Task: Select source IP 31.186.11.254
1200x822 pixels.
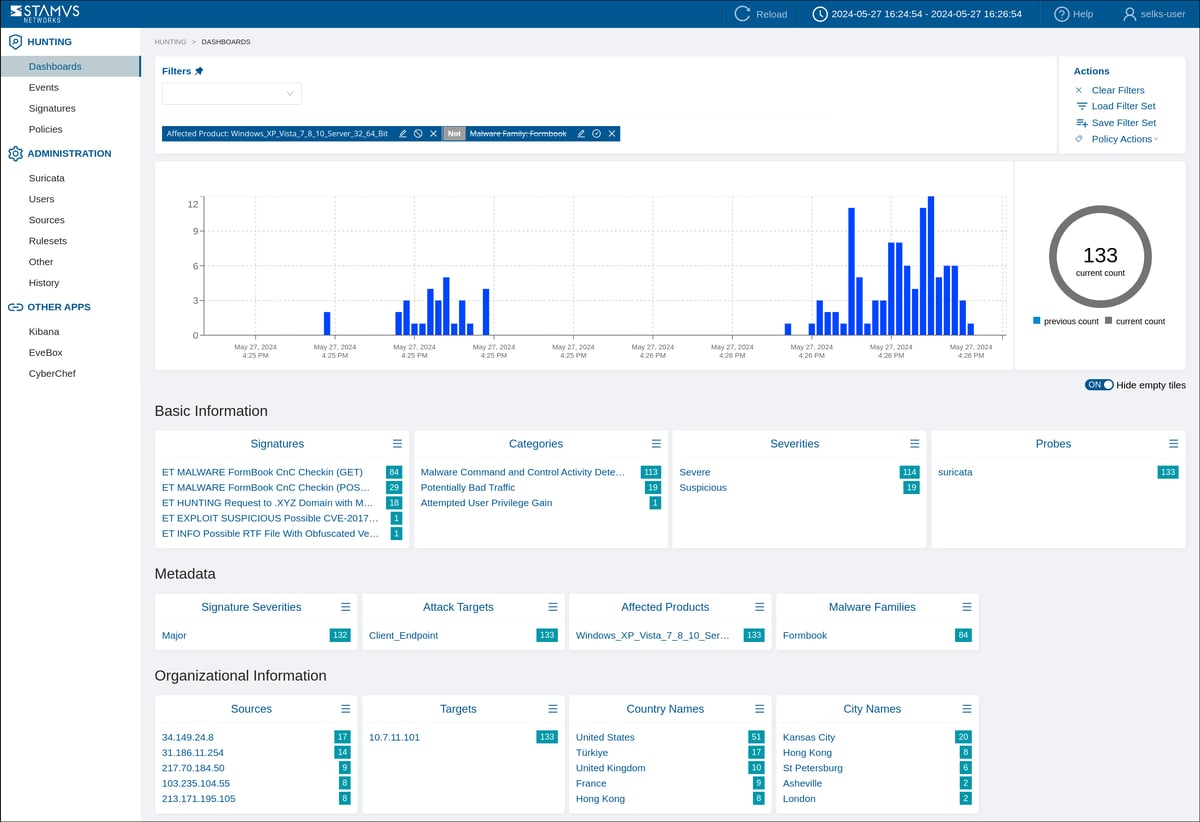Action: 193,752
